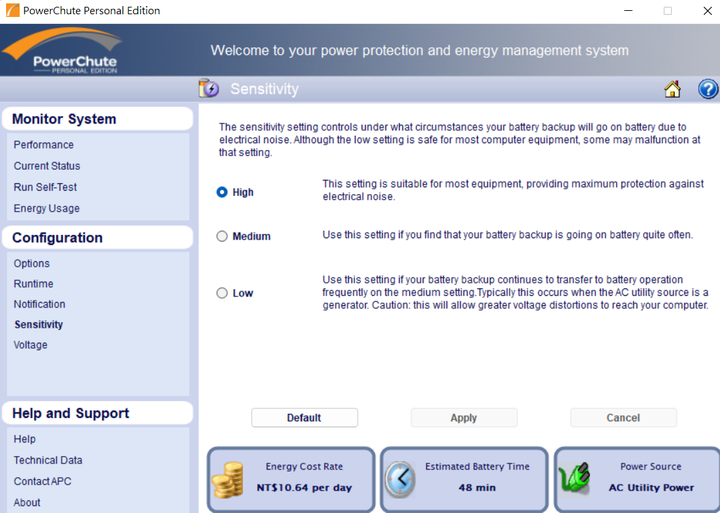Click the Monitor System section header

(x=97, y=119)
